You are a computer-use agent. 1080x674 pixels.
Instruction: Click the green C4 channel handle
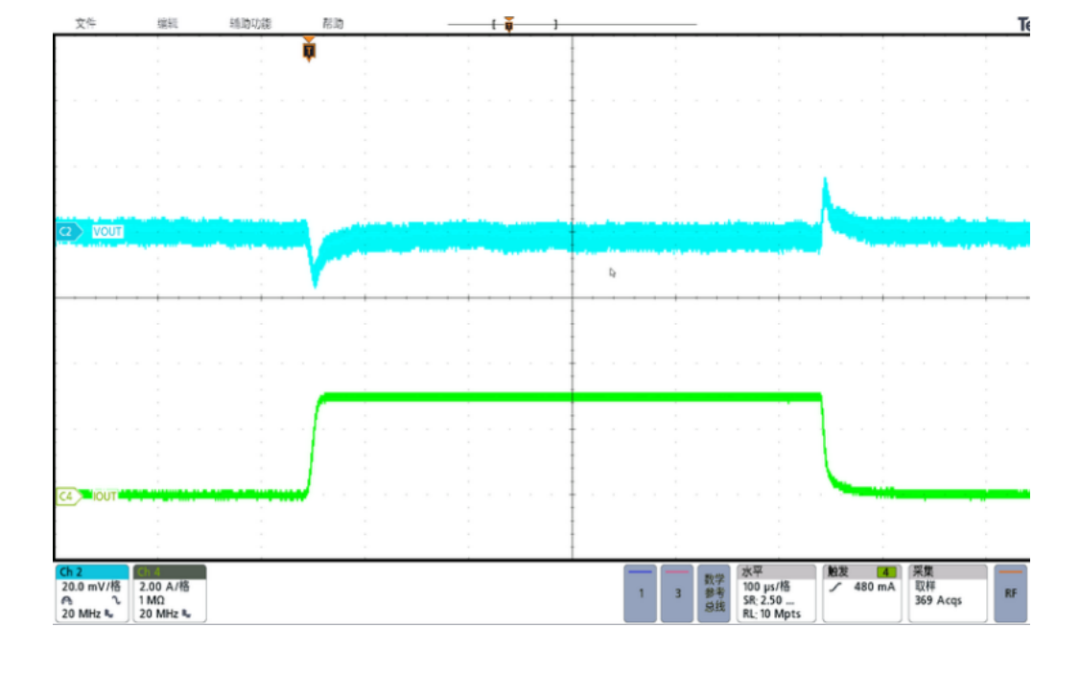point(68,495)
